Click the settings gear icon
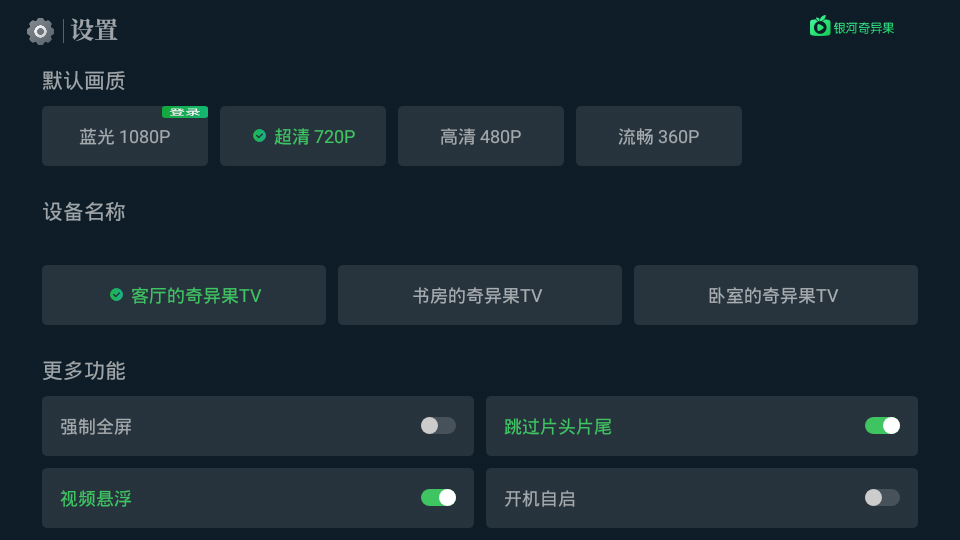 pos(40,31)
